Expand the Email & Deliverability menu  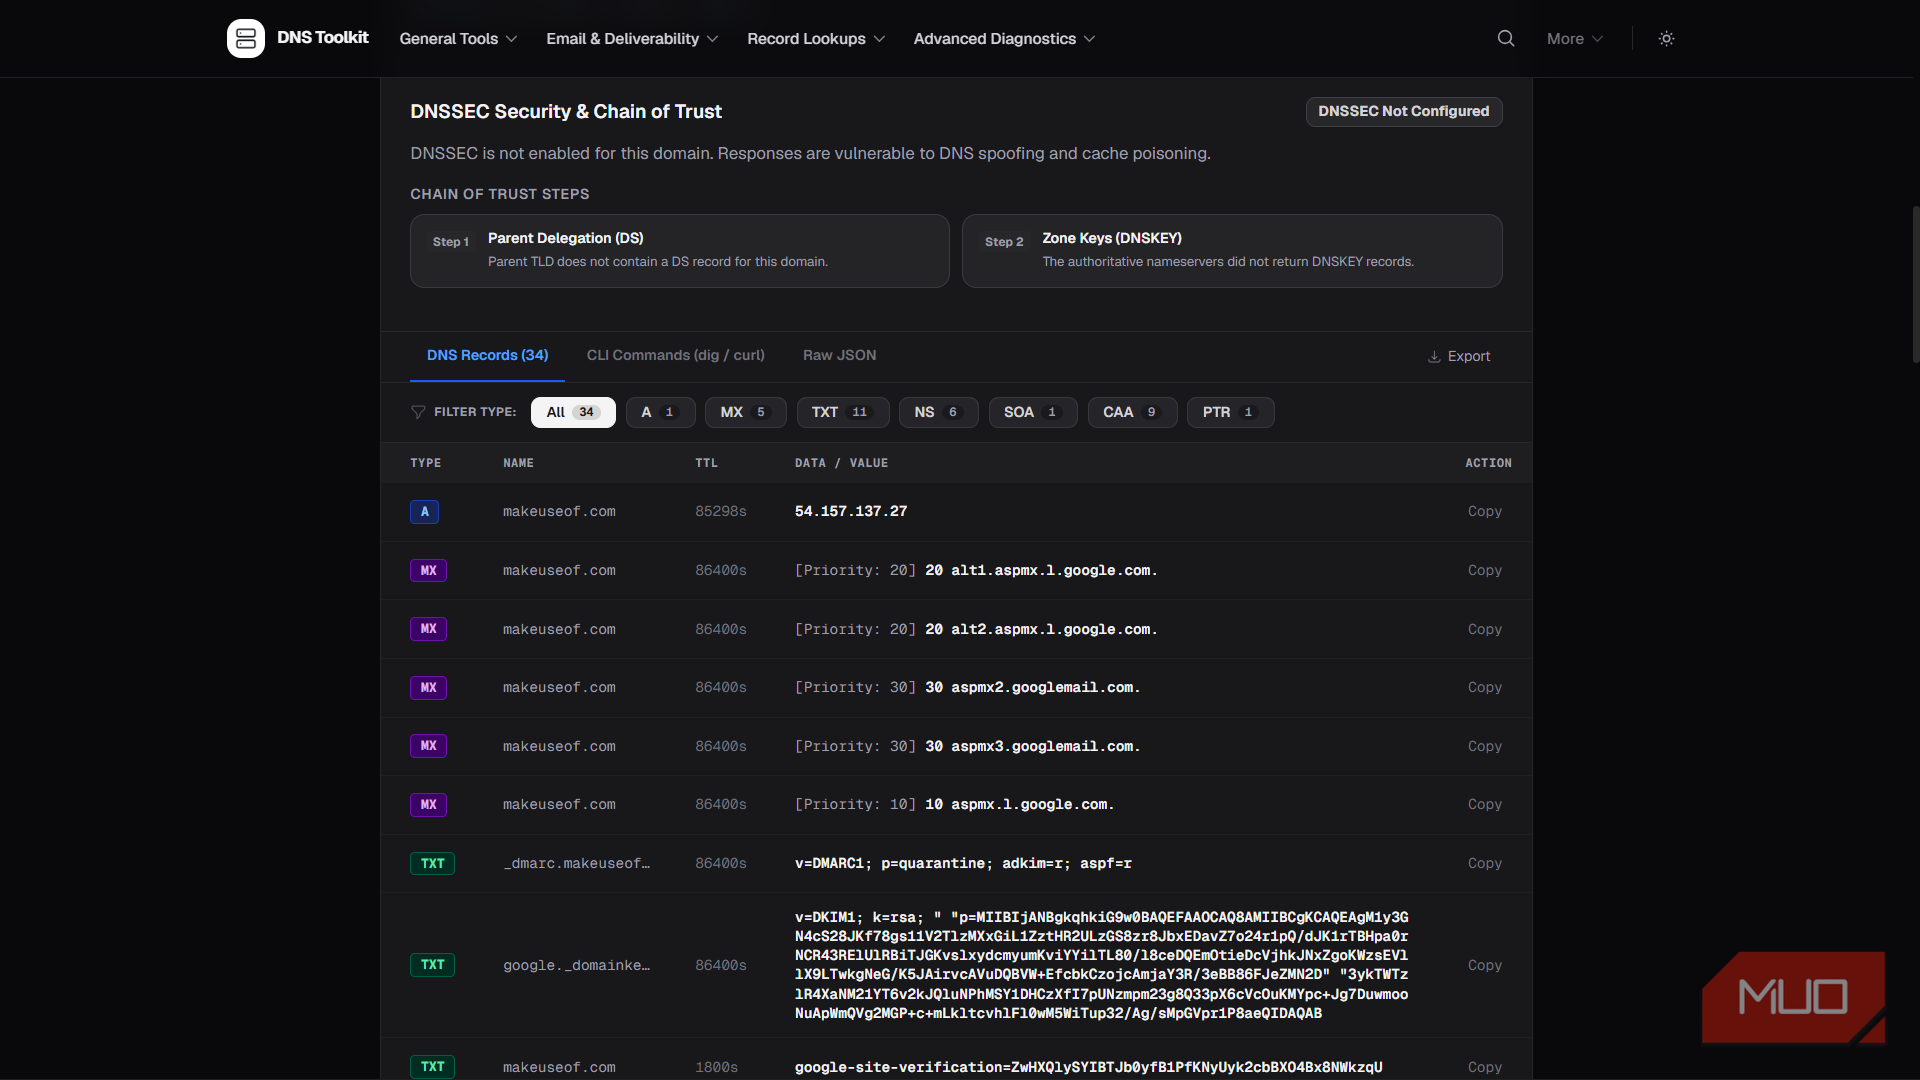(632, 38)
